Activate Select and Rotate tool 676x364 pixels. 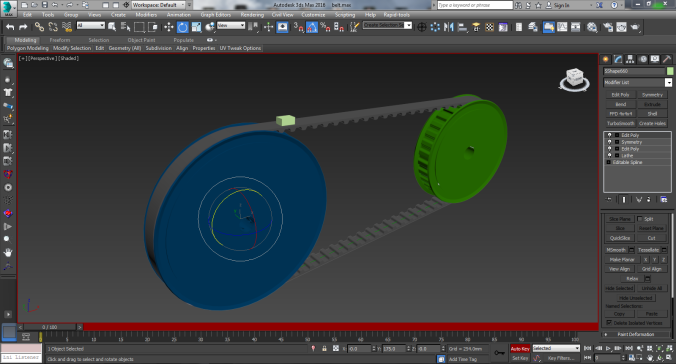coord(183,27)
